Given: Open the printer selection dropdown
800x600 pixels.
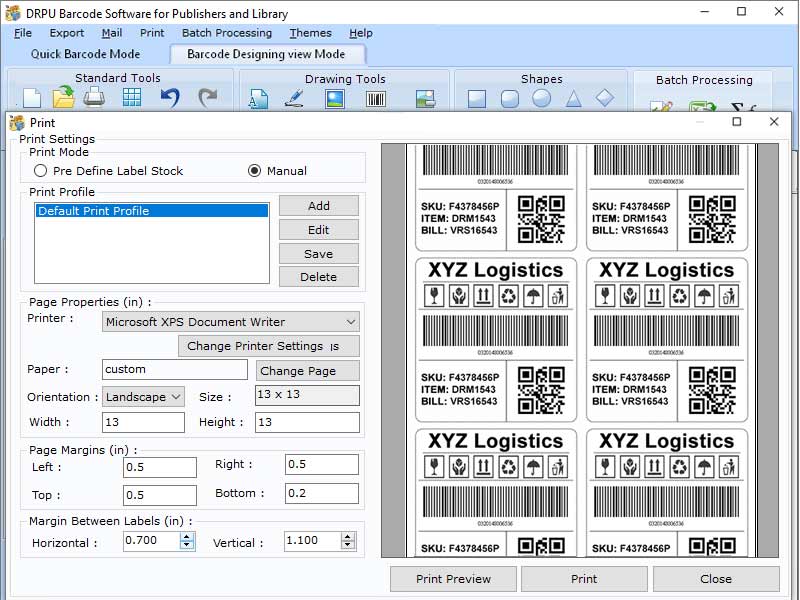Looking at the screenshot, I should pyautogui.click(x=350, y=322).
